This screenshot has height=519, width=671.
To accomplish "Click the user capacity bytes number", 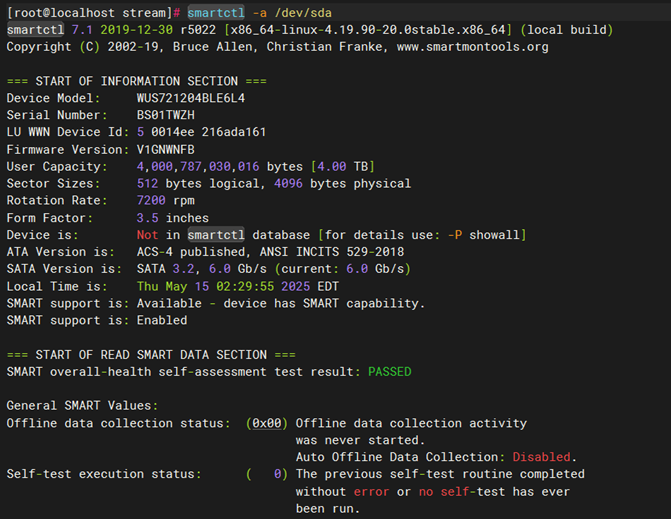I will [x=198, y=166].
